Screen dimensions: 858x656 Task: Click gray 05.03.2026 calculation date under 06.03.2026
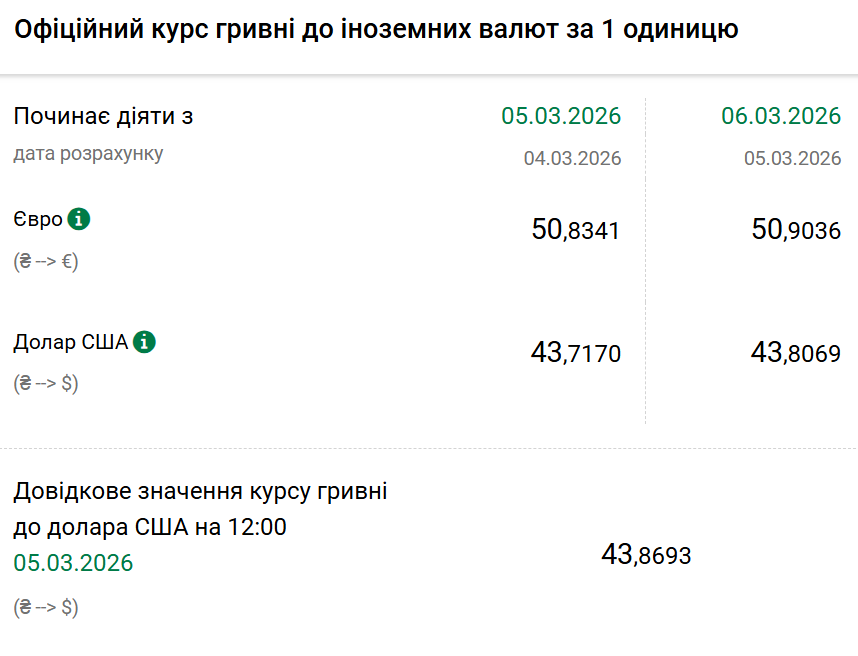[x=792, y=158]
